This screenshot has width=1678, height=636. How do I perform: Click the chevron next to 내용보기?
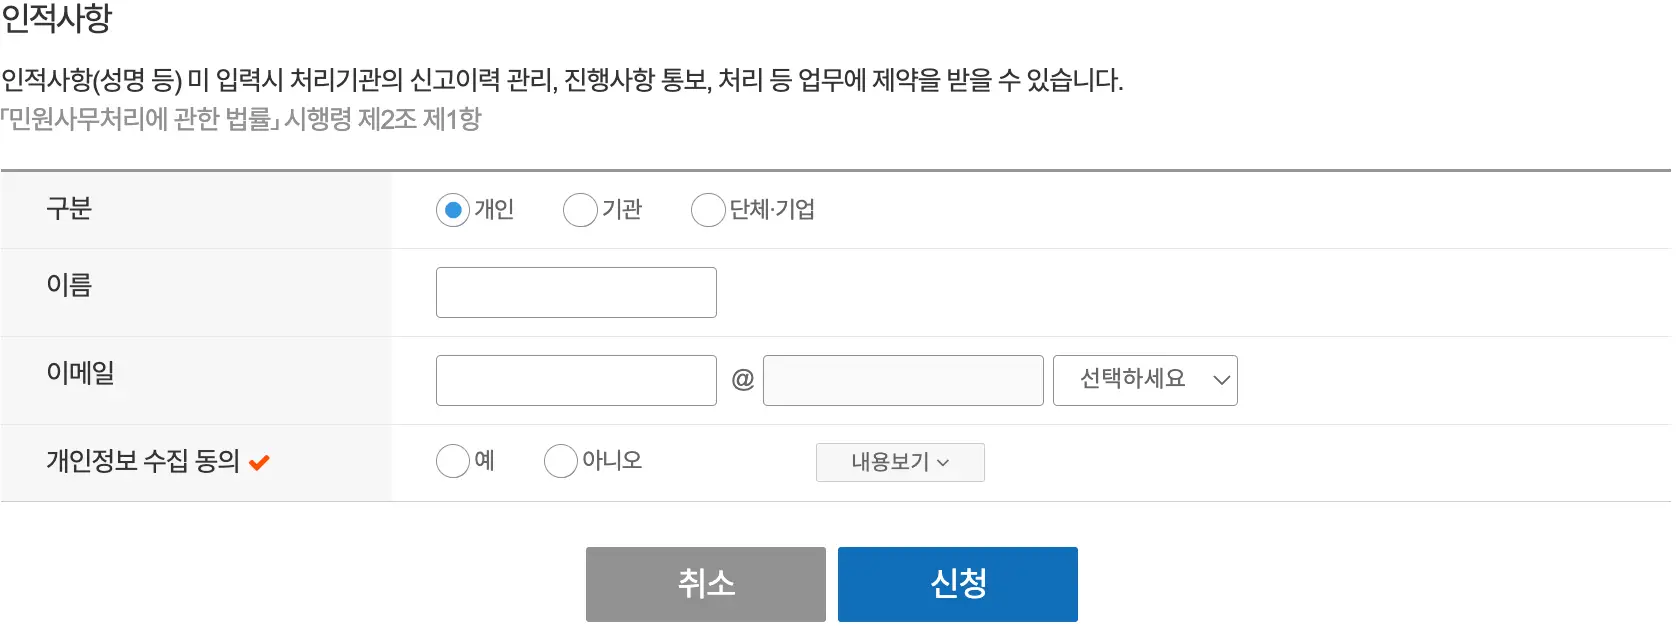(x=946, y=463)
